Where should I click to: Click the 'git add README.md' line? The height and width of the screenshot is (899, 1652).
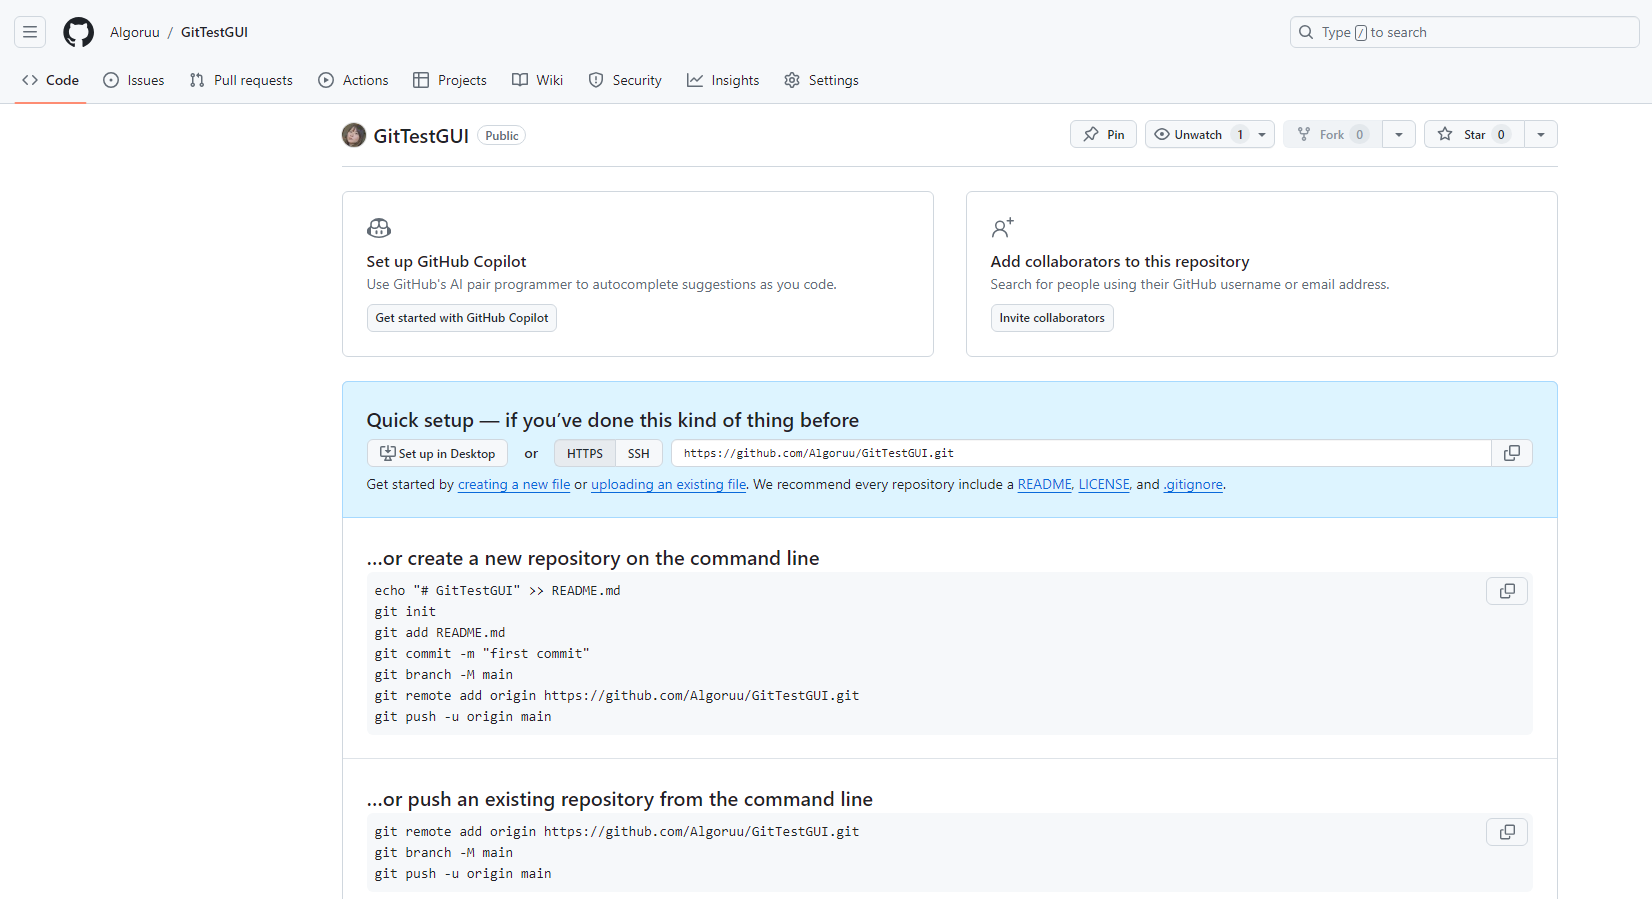coord(440,632)
